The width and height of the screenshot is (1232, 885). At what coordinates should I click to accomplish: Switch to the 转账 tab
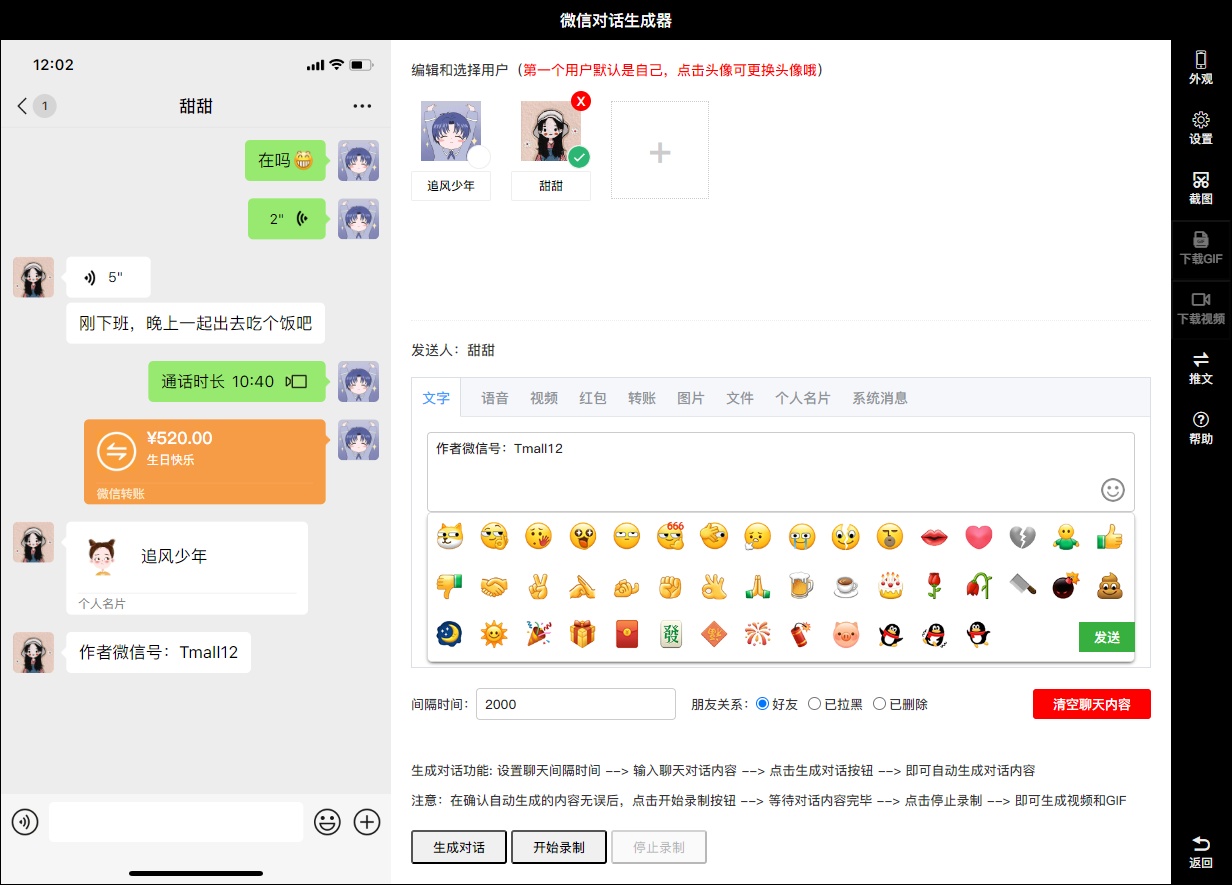click(641, 398)
